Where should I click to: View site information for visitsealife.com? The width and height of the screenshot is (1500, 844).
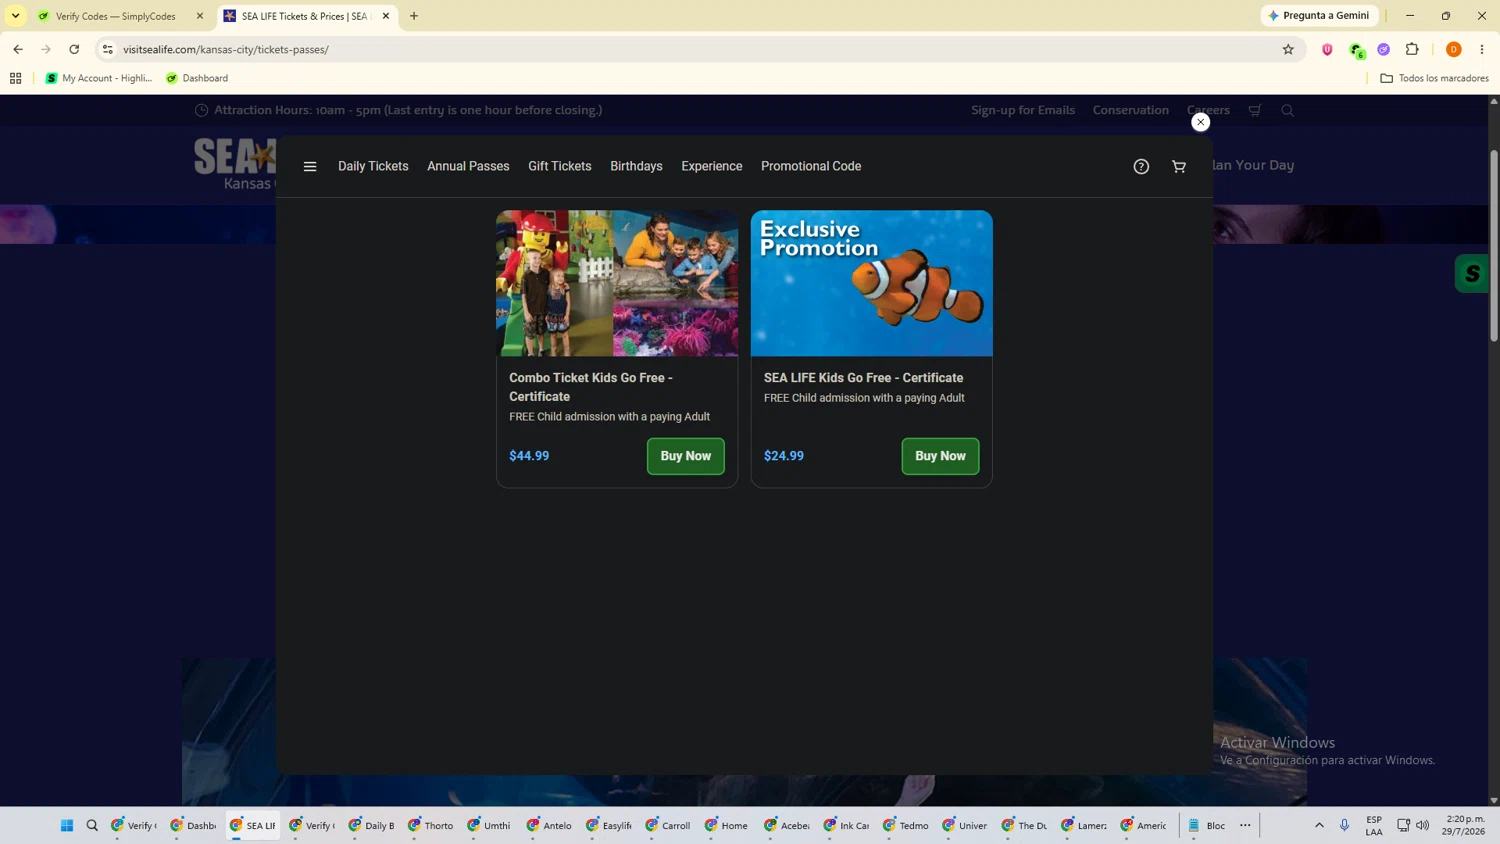(108, 49)
